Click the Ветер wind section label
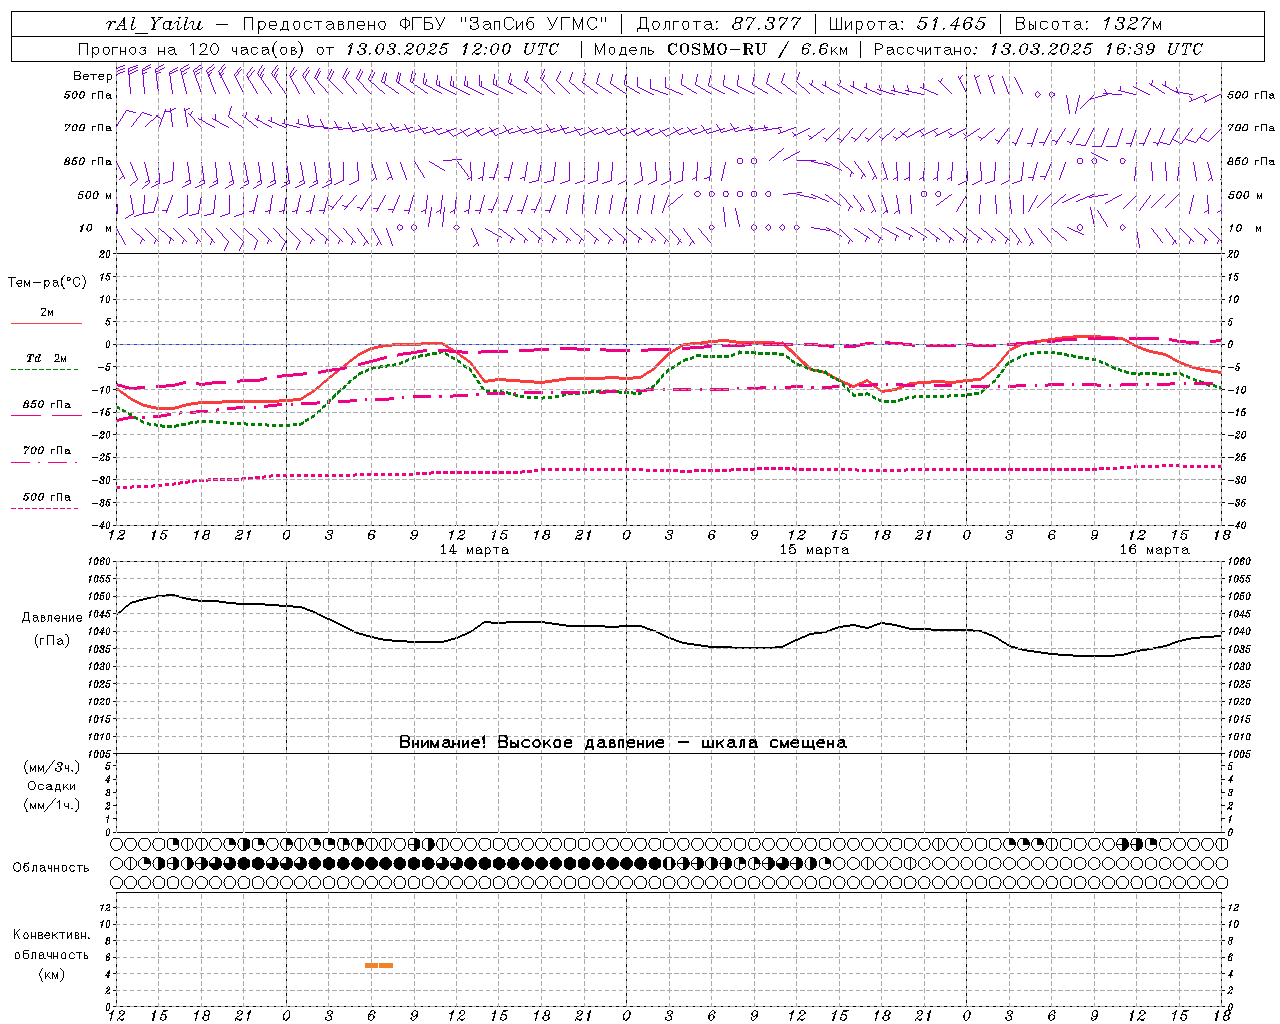The width and height of the screenshot is (1280, 1024). pyautogui.click(x=92, y=76)
